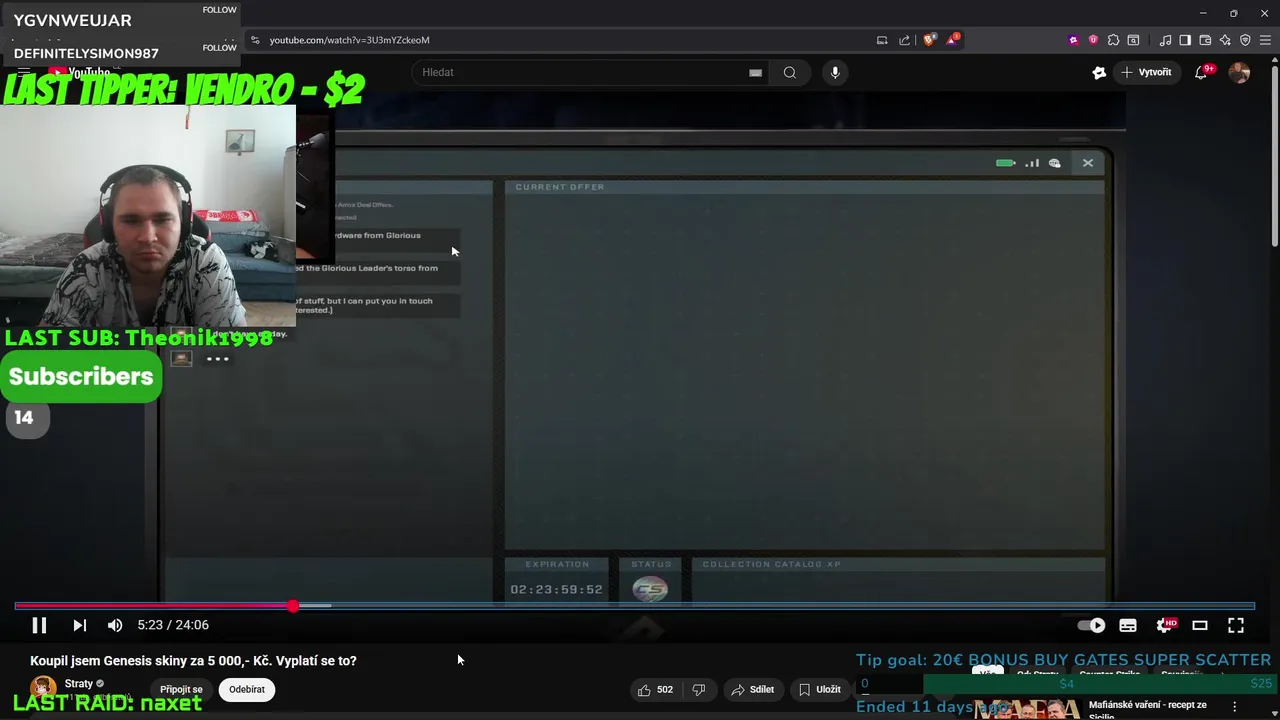The image size is (1280, 720).
Task: Open the Subscribers green widget
Action: tap(81, 376)
